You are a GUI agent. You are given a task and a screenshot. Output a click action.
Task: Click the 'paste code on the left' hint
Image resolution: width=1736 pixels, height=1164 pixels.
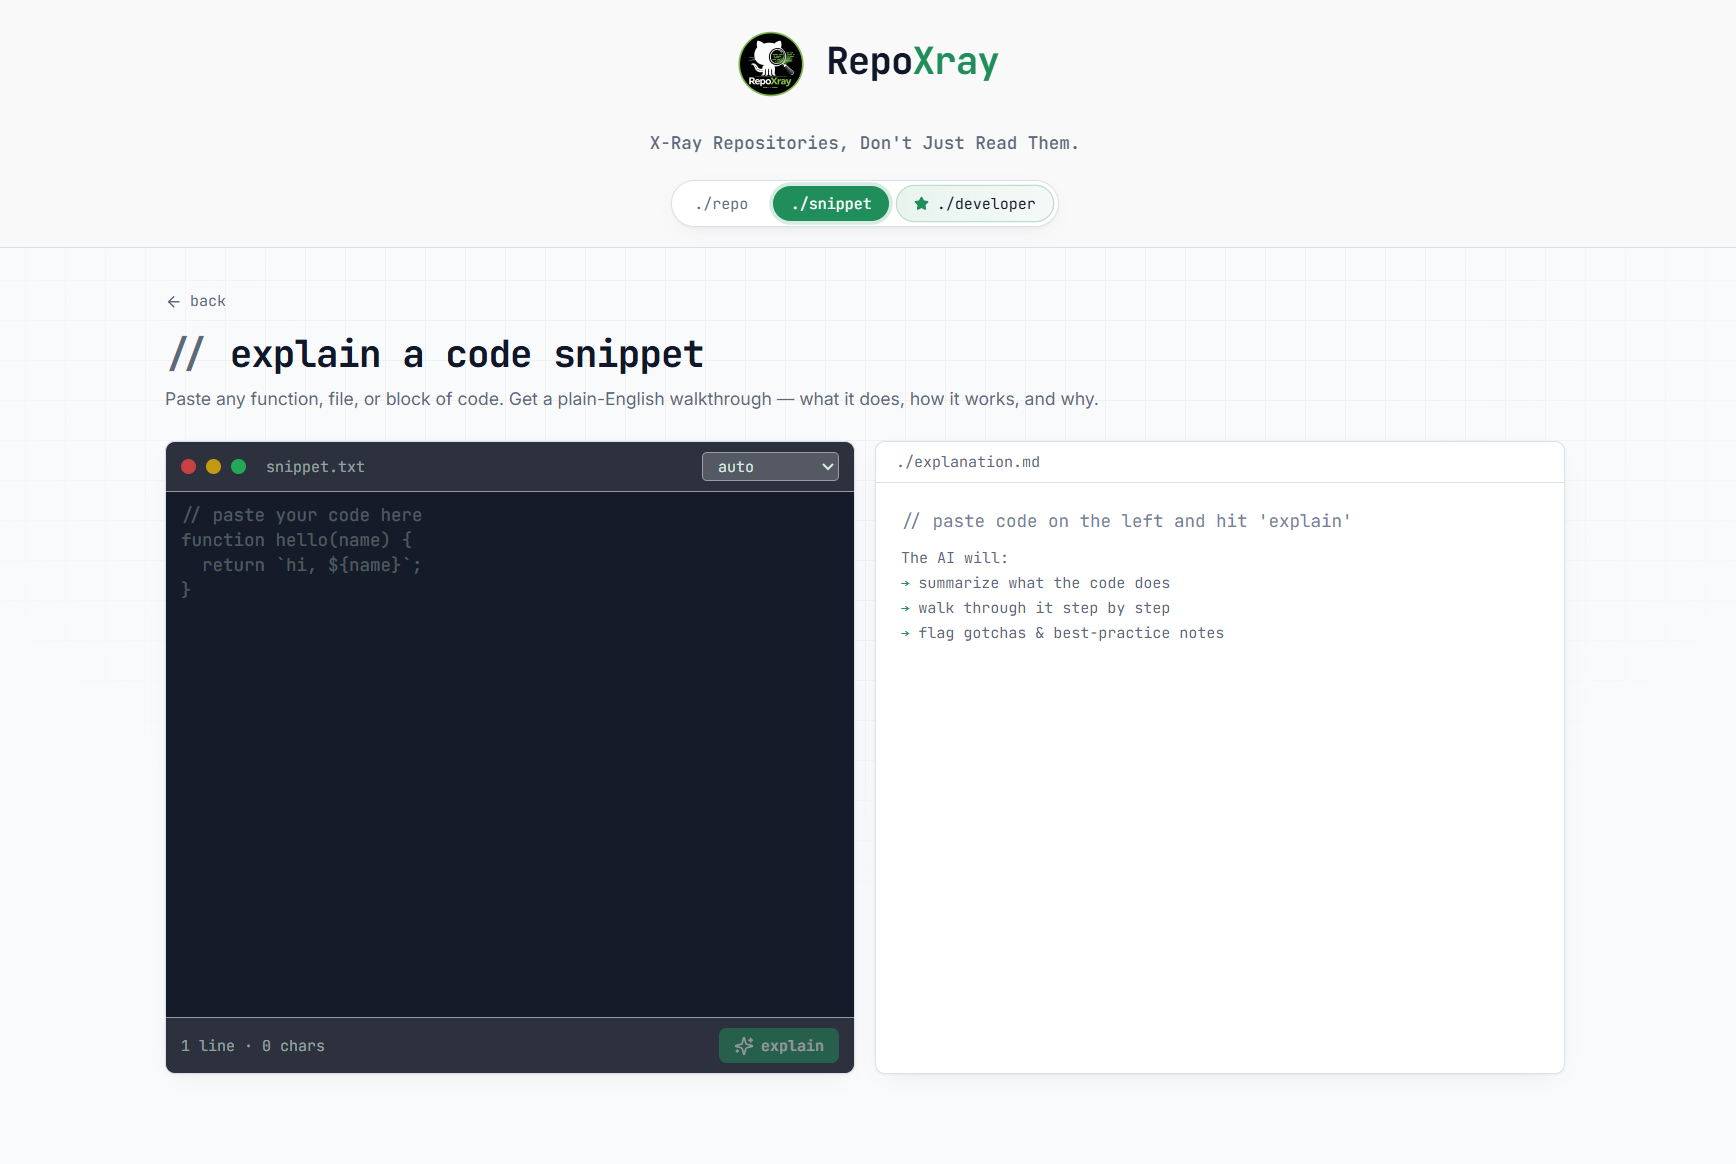[1127, 521]
